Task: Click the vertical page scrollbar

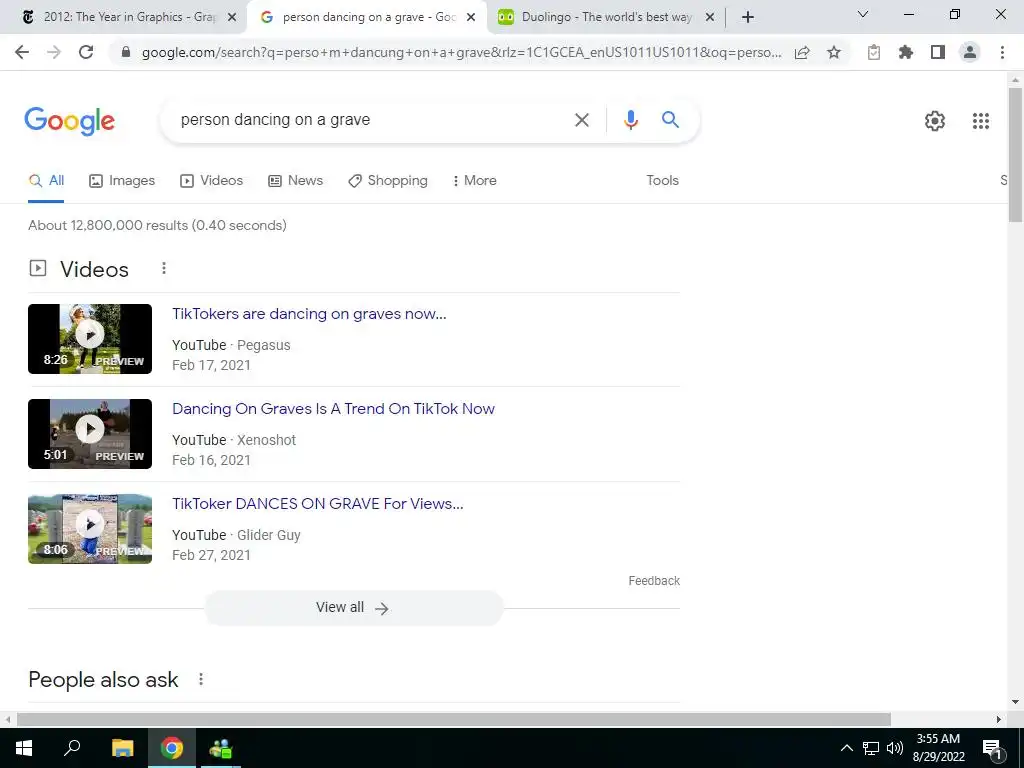Action: (1016, 154)
